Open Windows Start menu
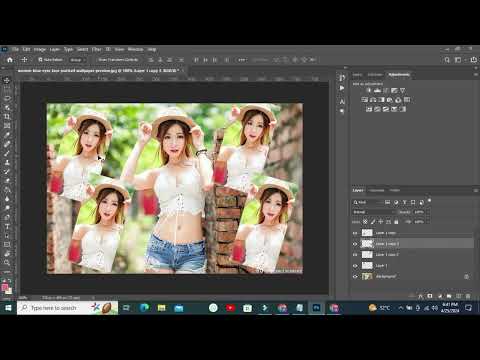The width and height of the screenshot is (480, 360). pyautogui.click(x=8, y=308)
